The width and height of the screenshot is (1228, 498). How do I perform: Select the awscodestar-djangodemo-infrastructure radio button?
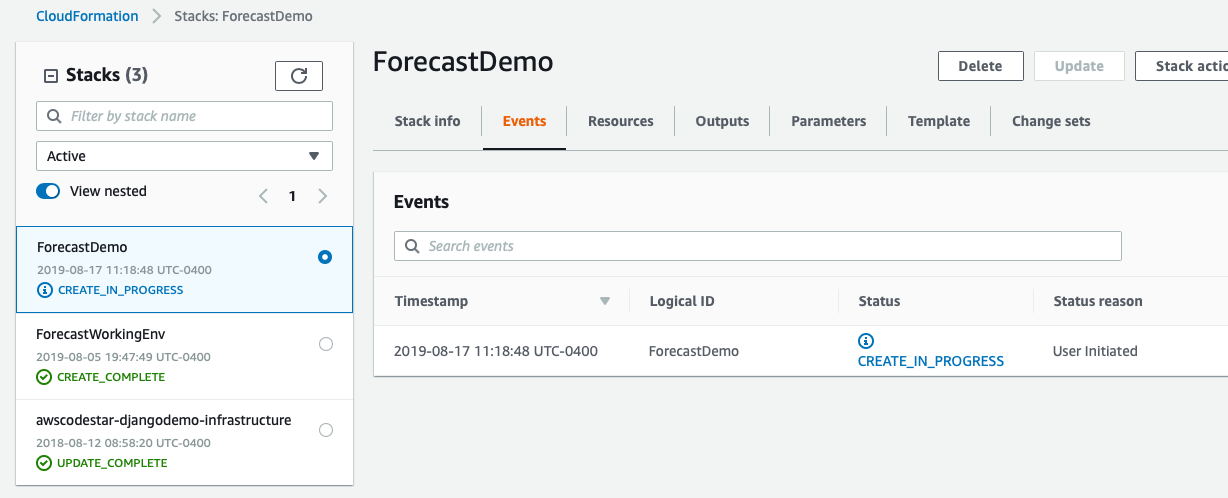click(325, 430)
